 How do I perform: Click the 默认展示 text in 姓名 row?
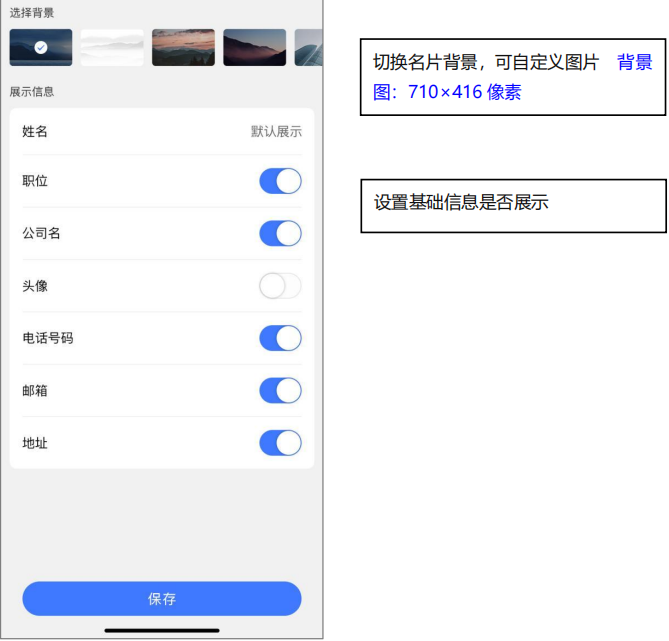coord(276,131)
